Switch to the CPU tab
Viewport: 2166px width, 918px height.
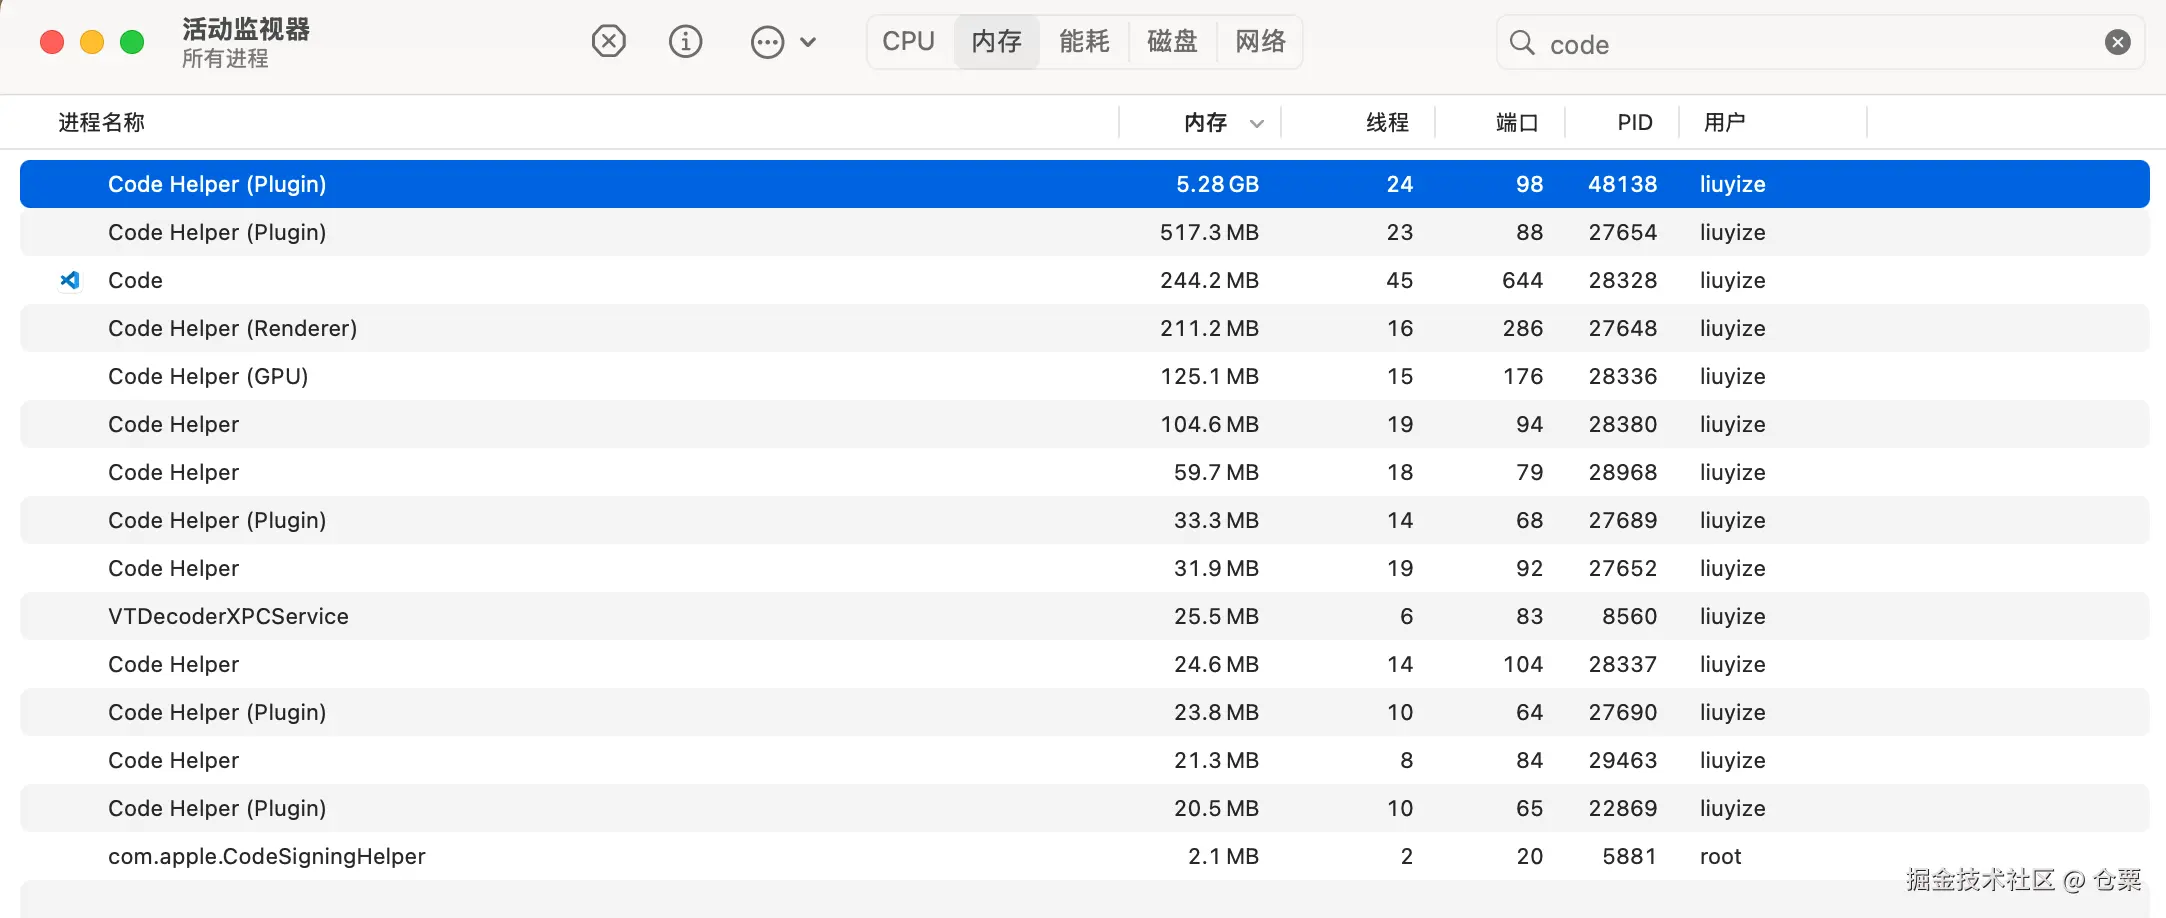click(908, 42)
